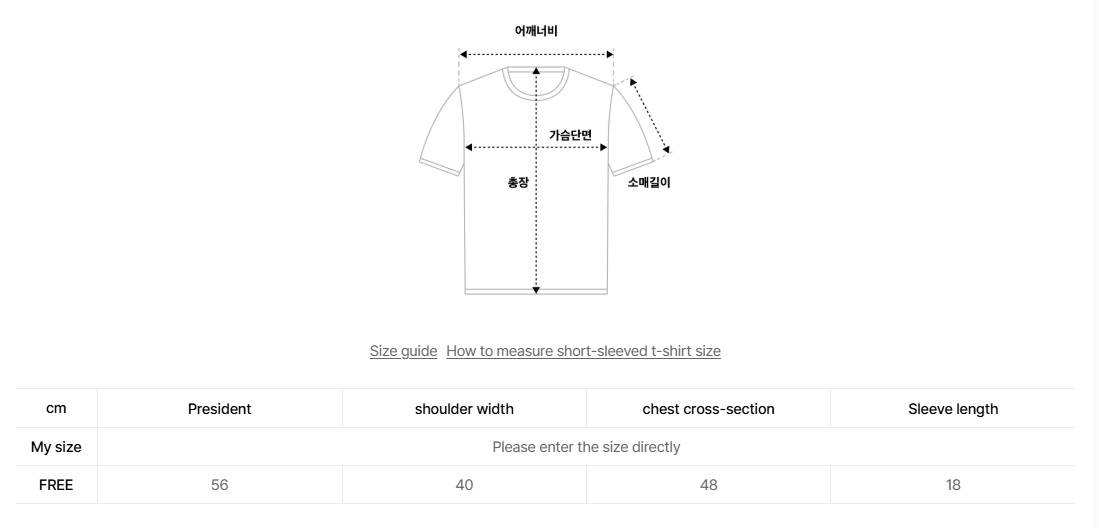Click the 가슴단면 chest label
This screenshot has height=528, width=1099.
coord(570,134)
